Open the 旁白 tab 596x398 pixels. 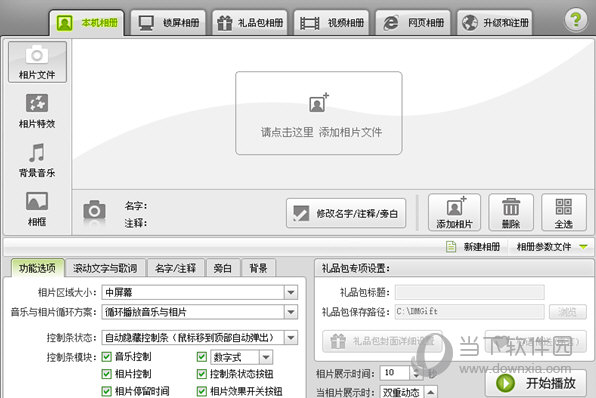tap(223, 268)
